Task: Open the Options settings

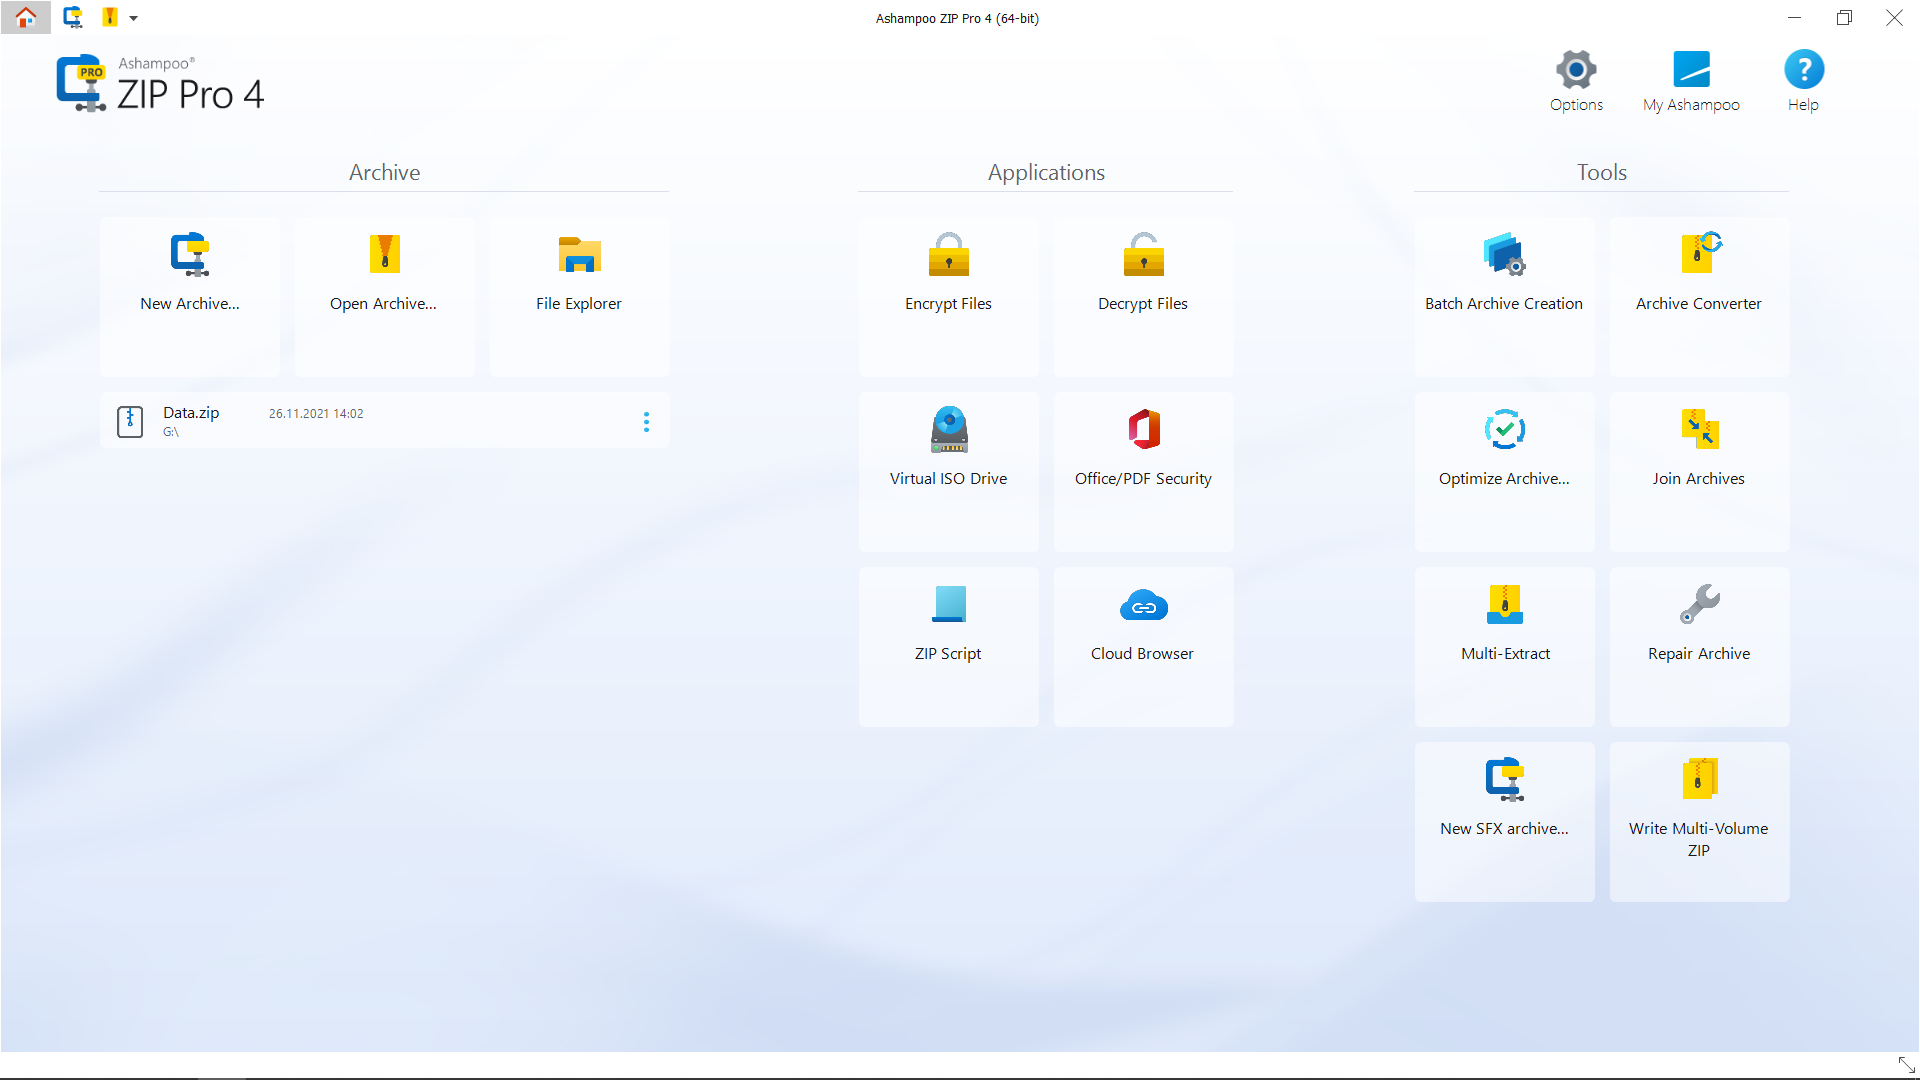Action: tap(1575, 80)
